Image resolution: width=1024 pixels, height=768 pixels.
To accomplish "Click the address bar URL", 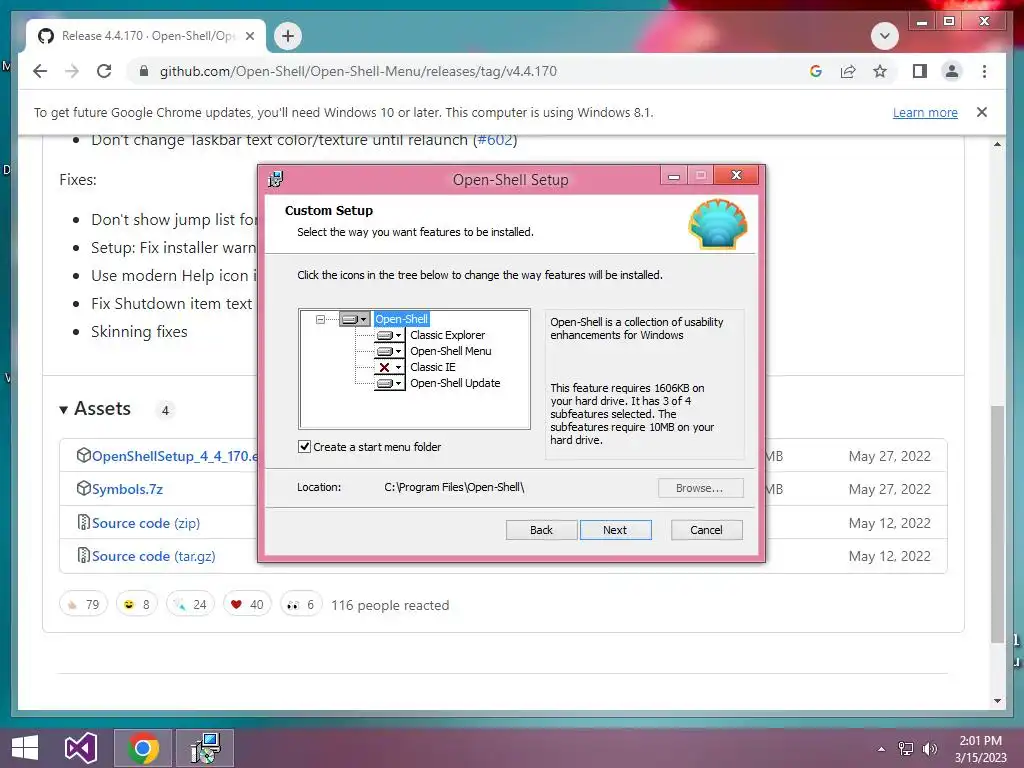I will [x=358, y=71].
